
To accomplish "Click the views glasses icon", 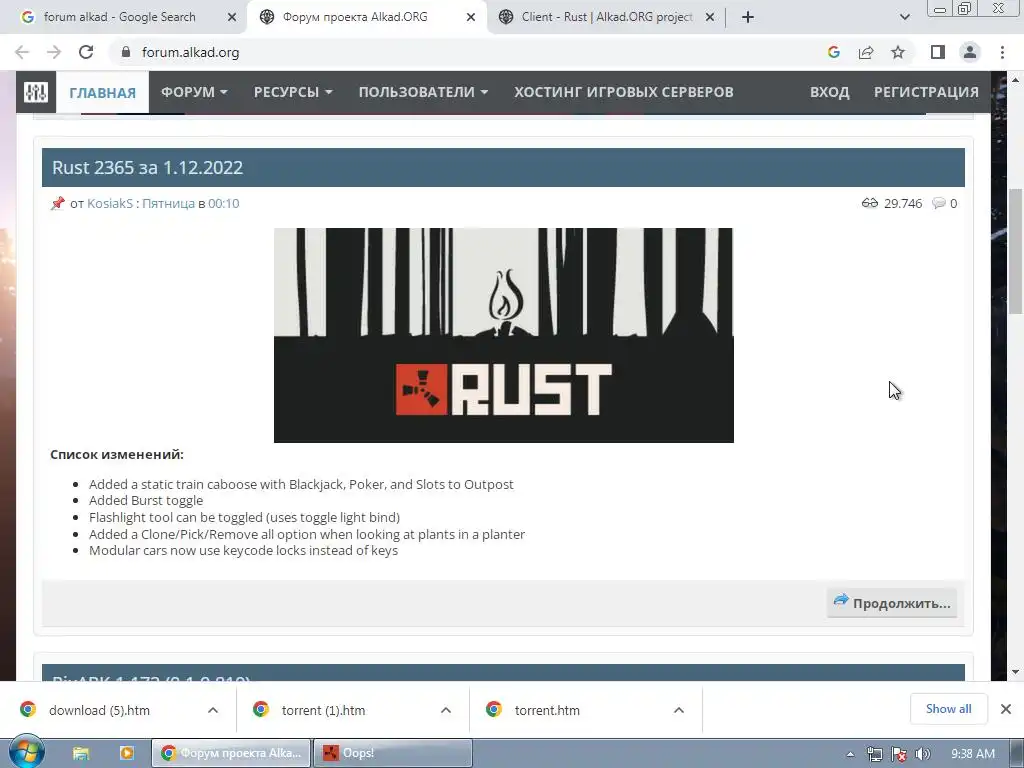I will [869, 203].
